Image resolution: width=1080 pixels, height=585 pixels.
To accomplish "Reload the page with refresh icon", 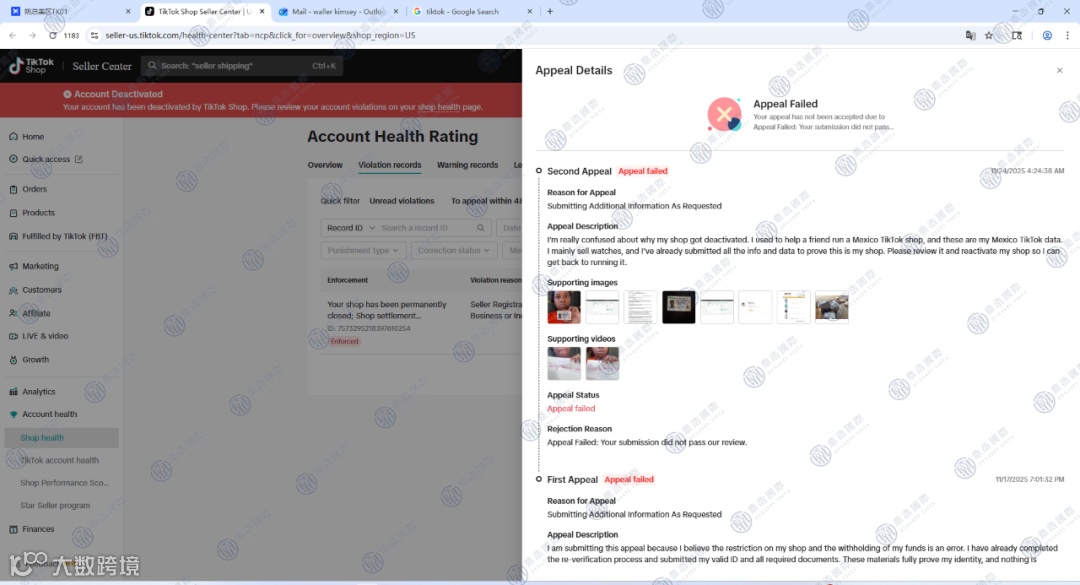I will [x=52, y=35].
